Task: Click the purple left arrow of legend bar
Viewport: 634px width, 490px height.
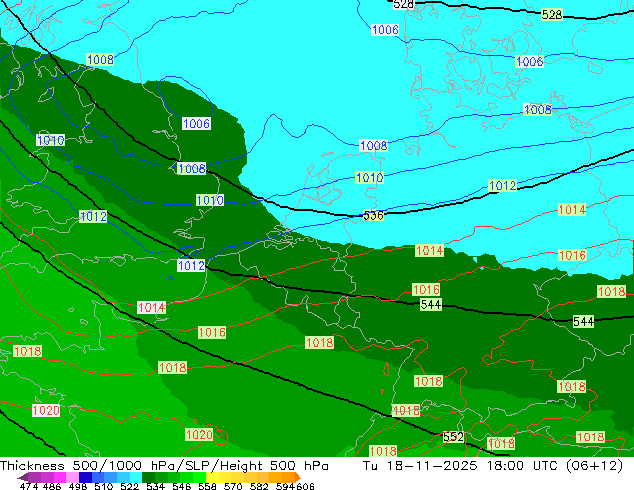Action: click(22, 478)
